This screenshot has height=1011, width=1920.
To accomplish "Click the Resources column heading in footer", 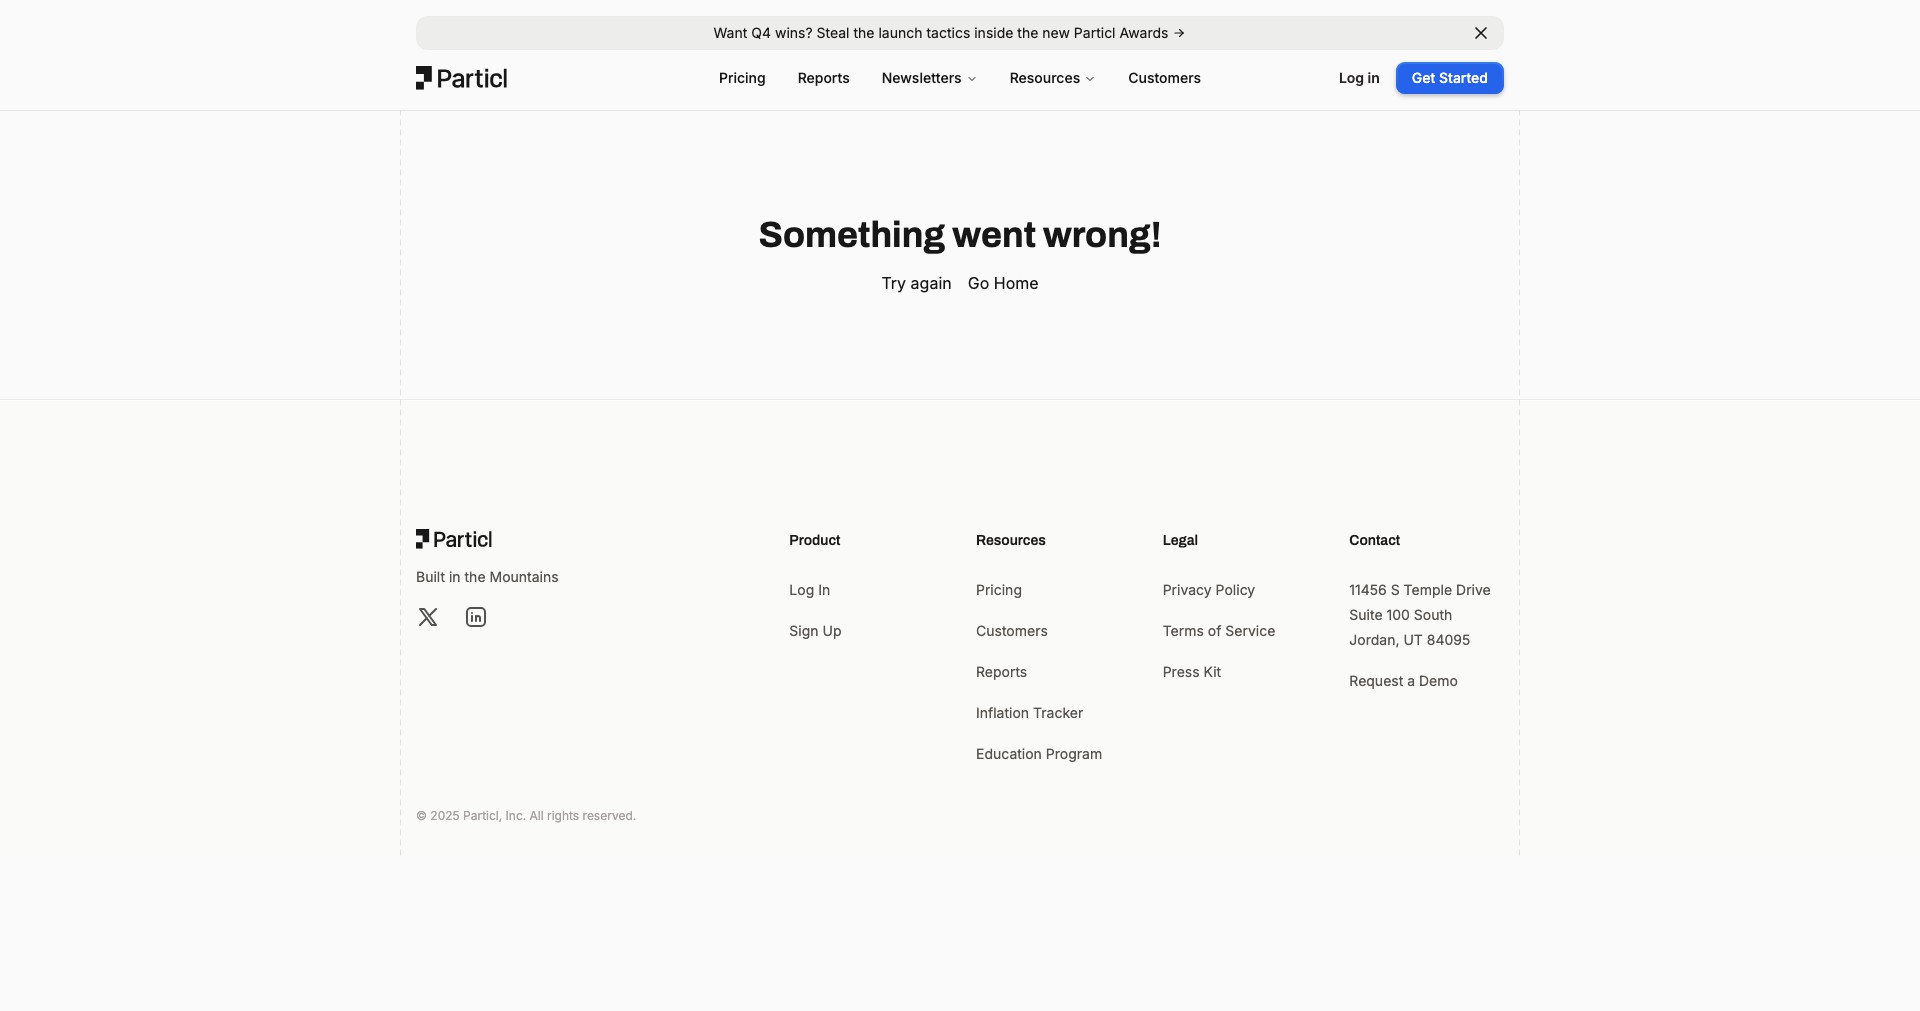I will pos(1010,540).
